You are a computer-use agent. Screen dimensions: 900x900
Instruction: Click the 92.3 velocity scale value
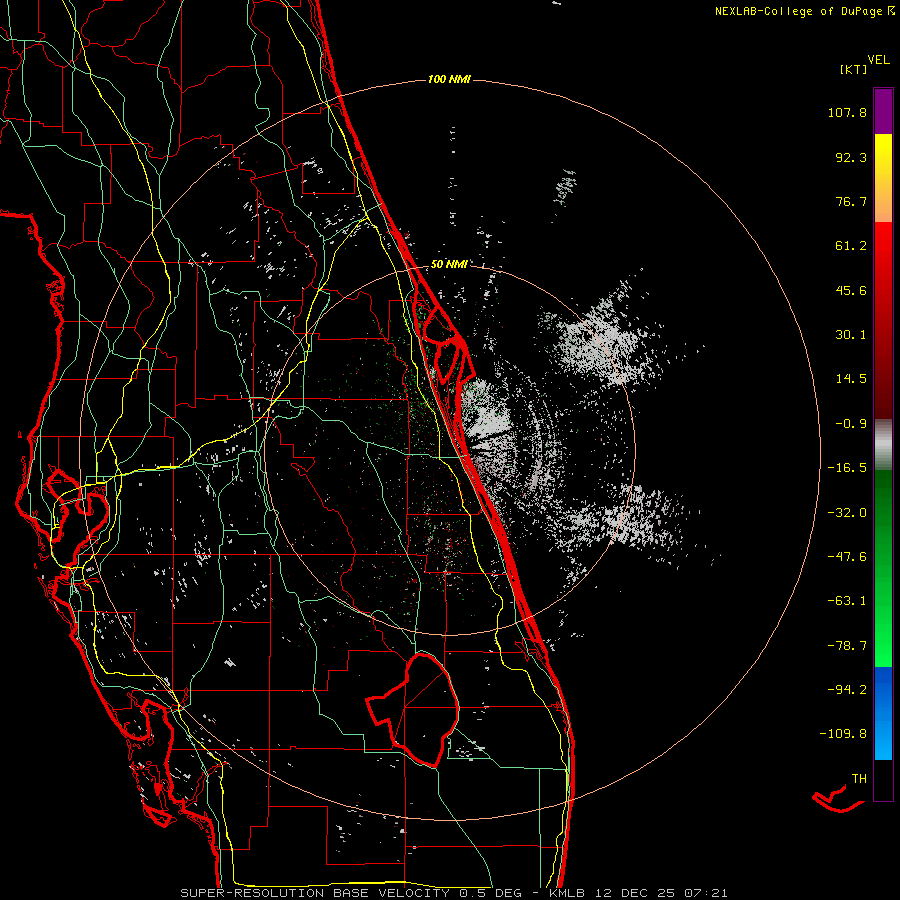pyautogui.click(x=851, y=157)
